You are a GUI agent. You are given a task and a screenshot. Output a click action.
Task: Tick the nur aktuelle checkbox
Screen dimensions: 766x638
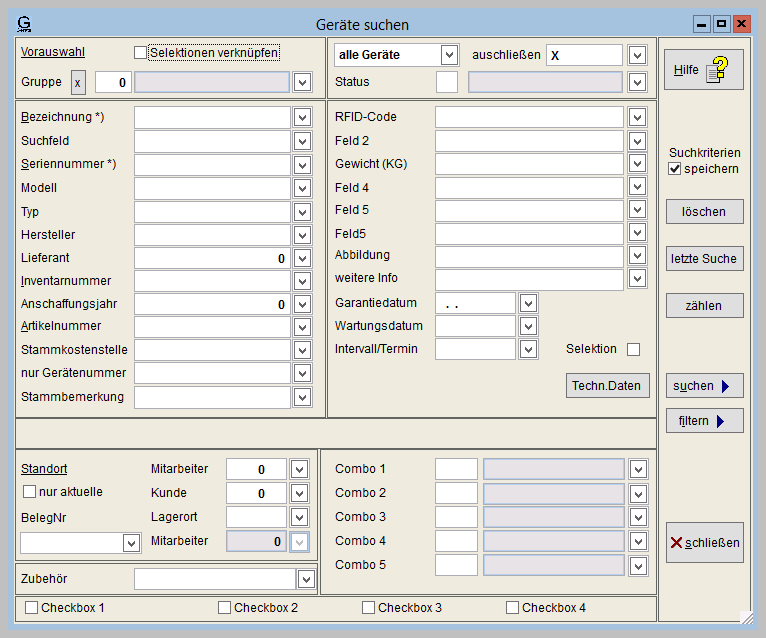pos(29,492)
